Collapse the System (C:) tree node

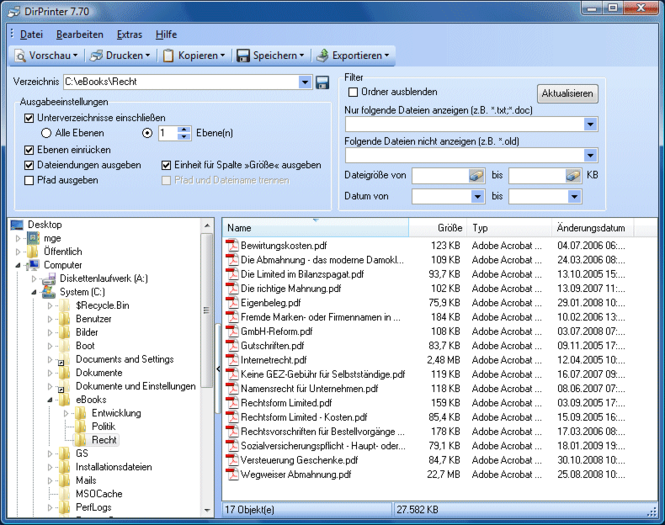34,292
